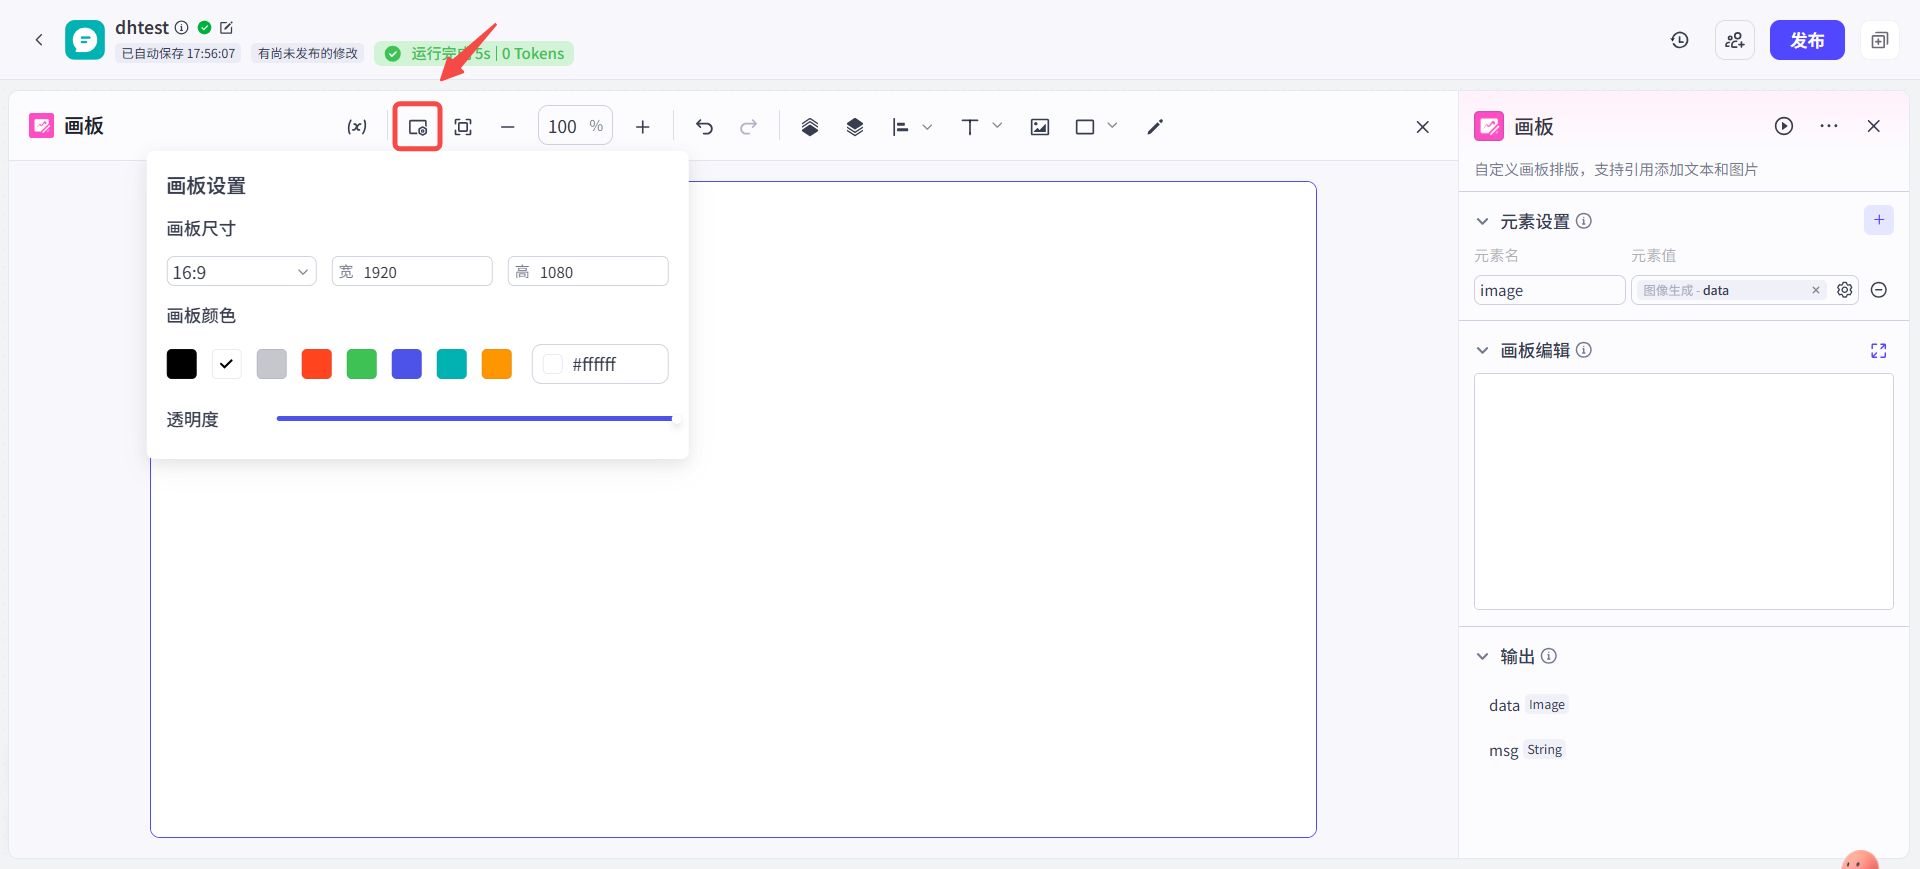Open version history clock icon
1920x869 pixels.
1680,40
